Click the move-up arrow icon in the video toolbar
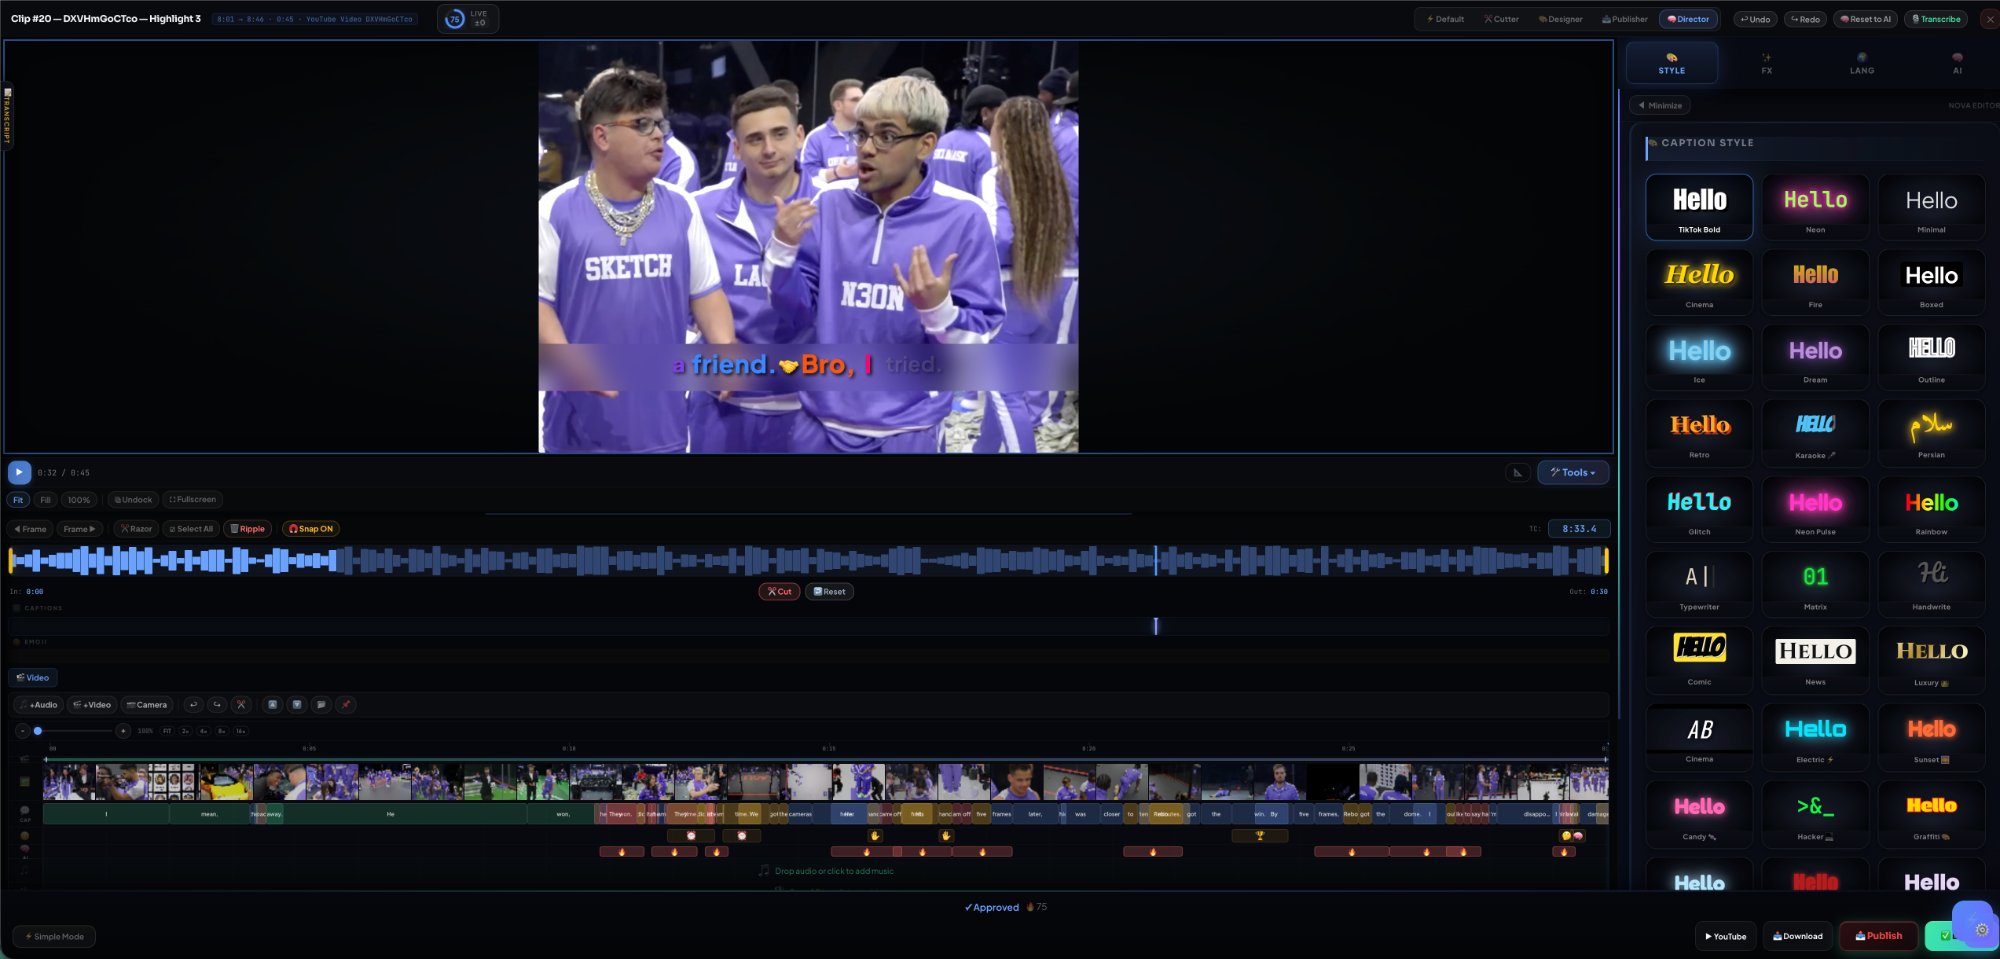The width and height of the screenshot is (2000, 959). [272, 705]
